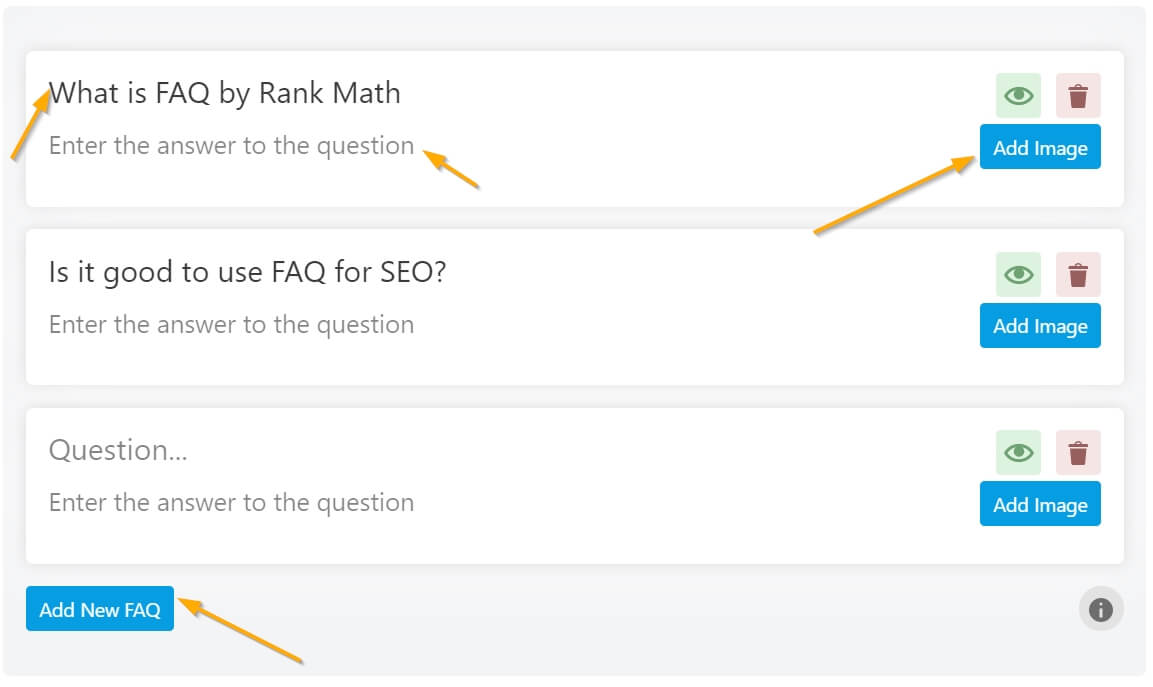Click the answer field under 'What is FAQ by Rank Math'
Image resolution: width=1153 pixels, height=687 pixels.
pyautogui.click(x=232, y=145)
